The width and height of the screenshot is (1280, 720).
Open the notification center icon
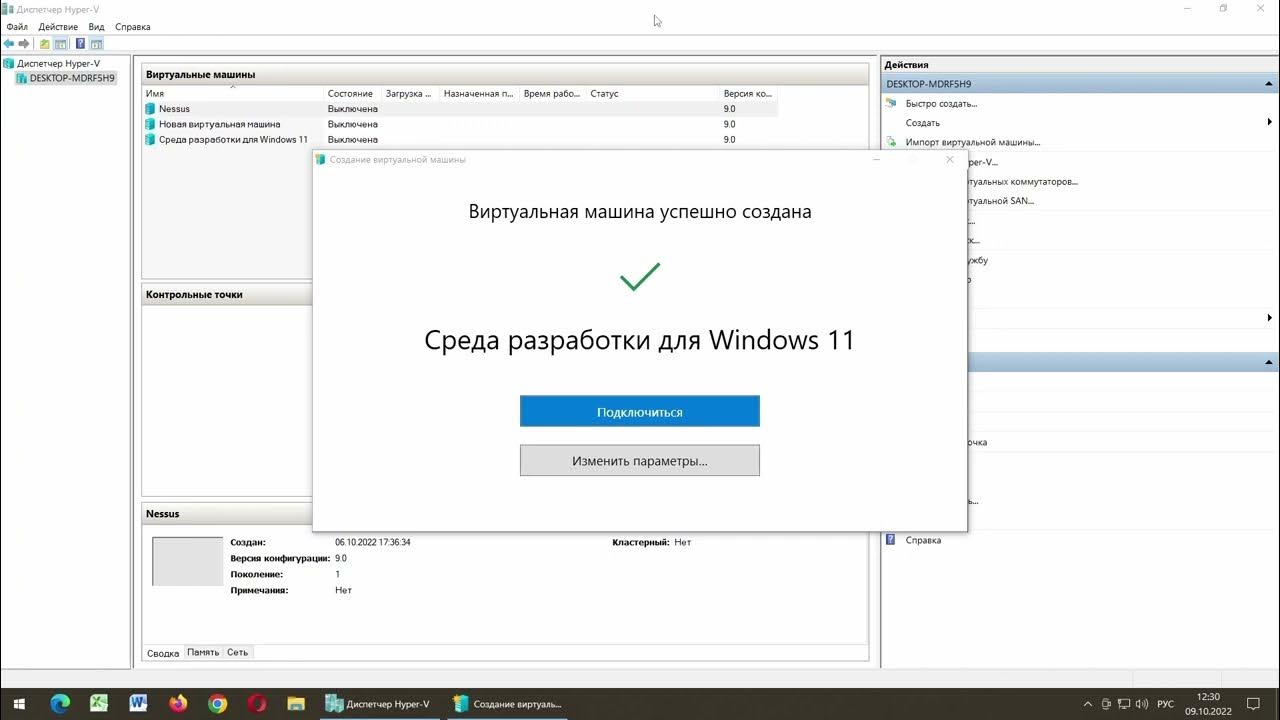(x=1253, y=704)
